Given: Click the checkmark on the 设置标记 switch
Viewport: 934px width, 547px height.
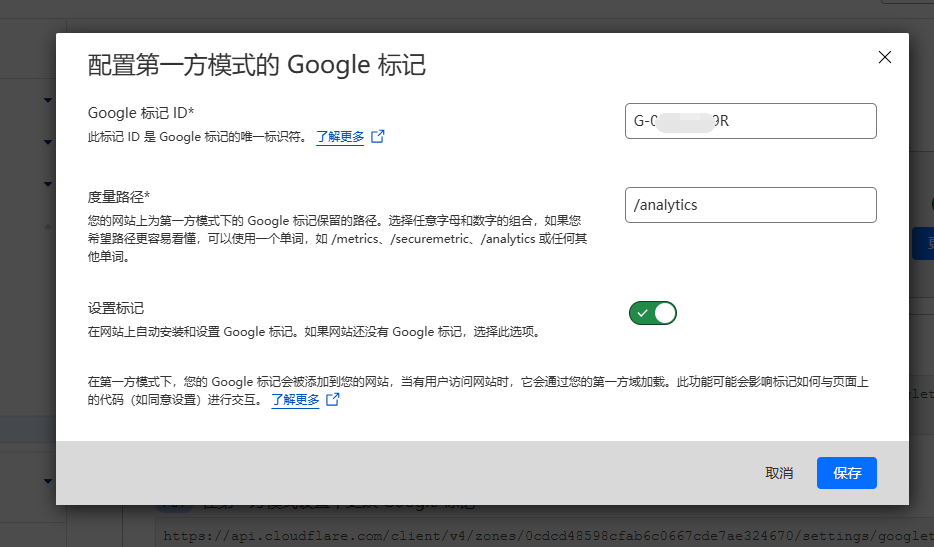Looking at the screenshot, I should click(642, 313).
